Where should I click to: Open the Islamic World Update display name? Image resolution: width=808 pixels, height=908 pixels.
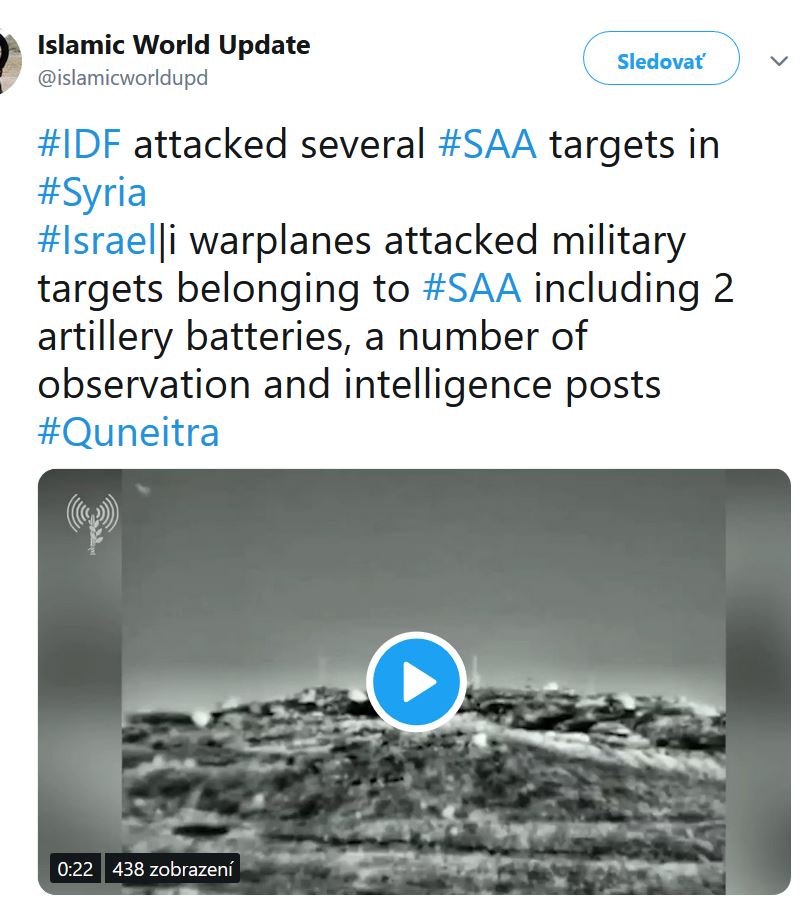tap(174, 45)
